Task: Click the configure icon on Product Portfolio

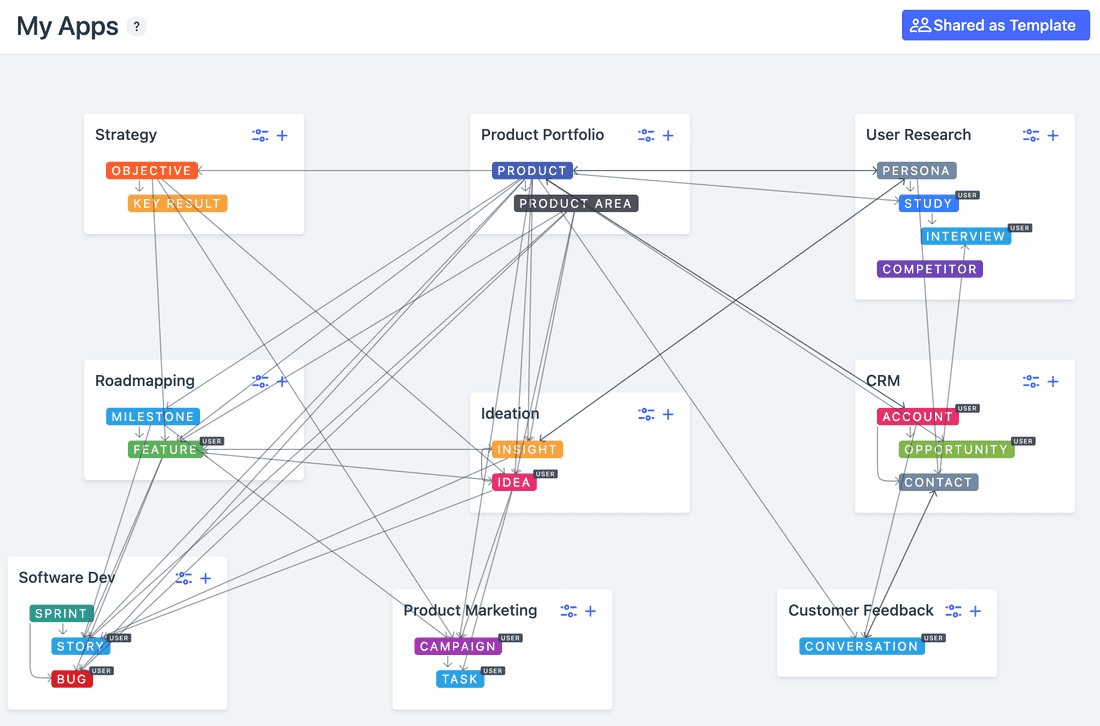Action: [x=648, y=135]
